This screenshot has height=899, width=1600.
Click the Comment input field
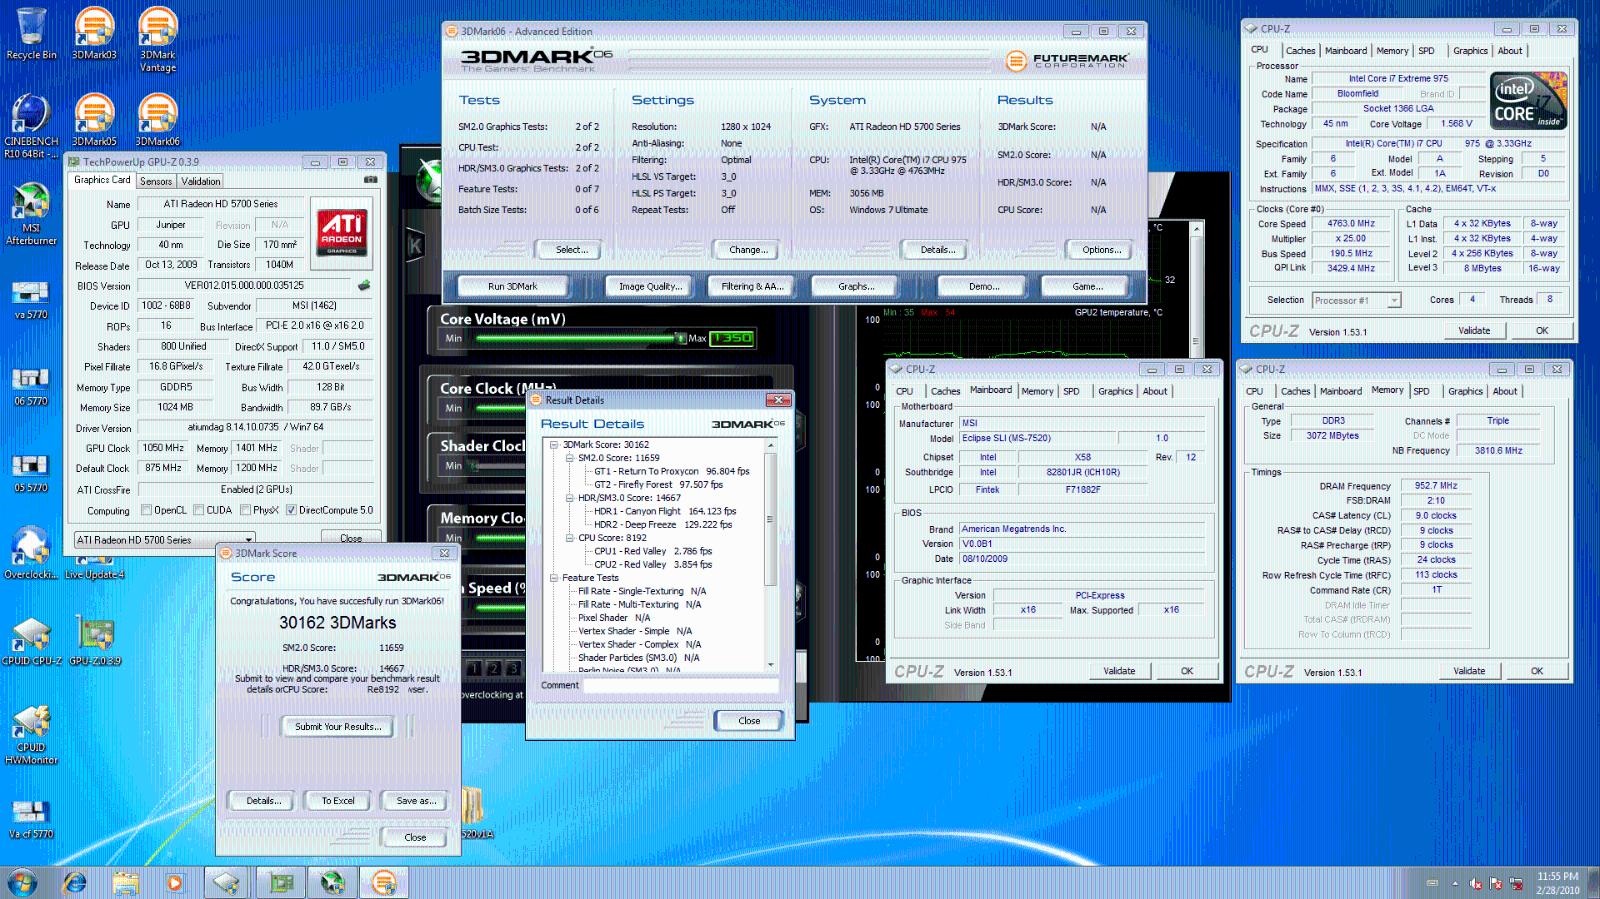[682, 686]
